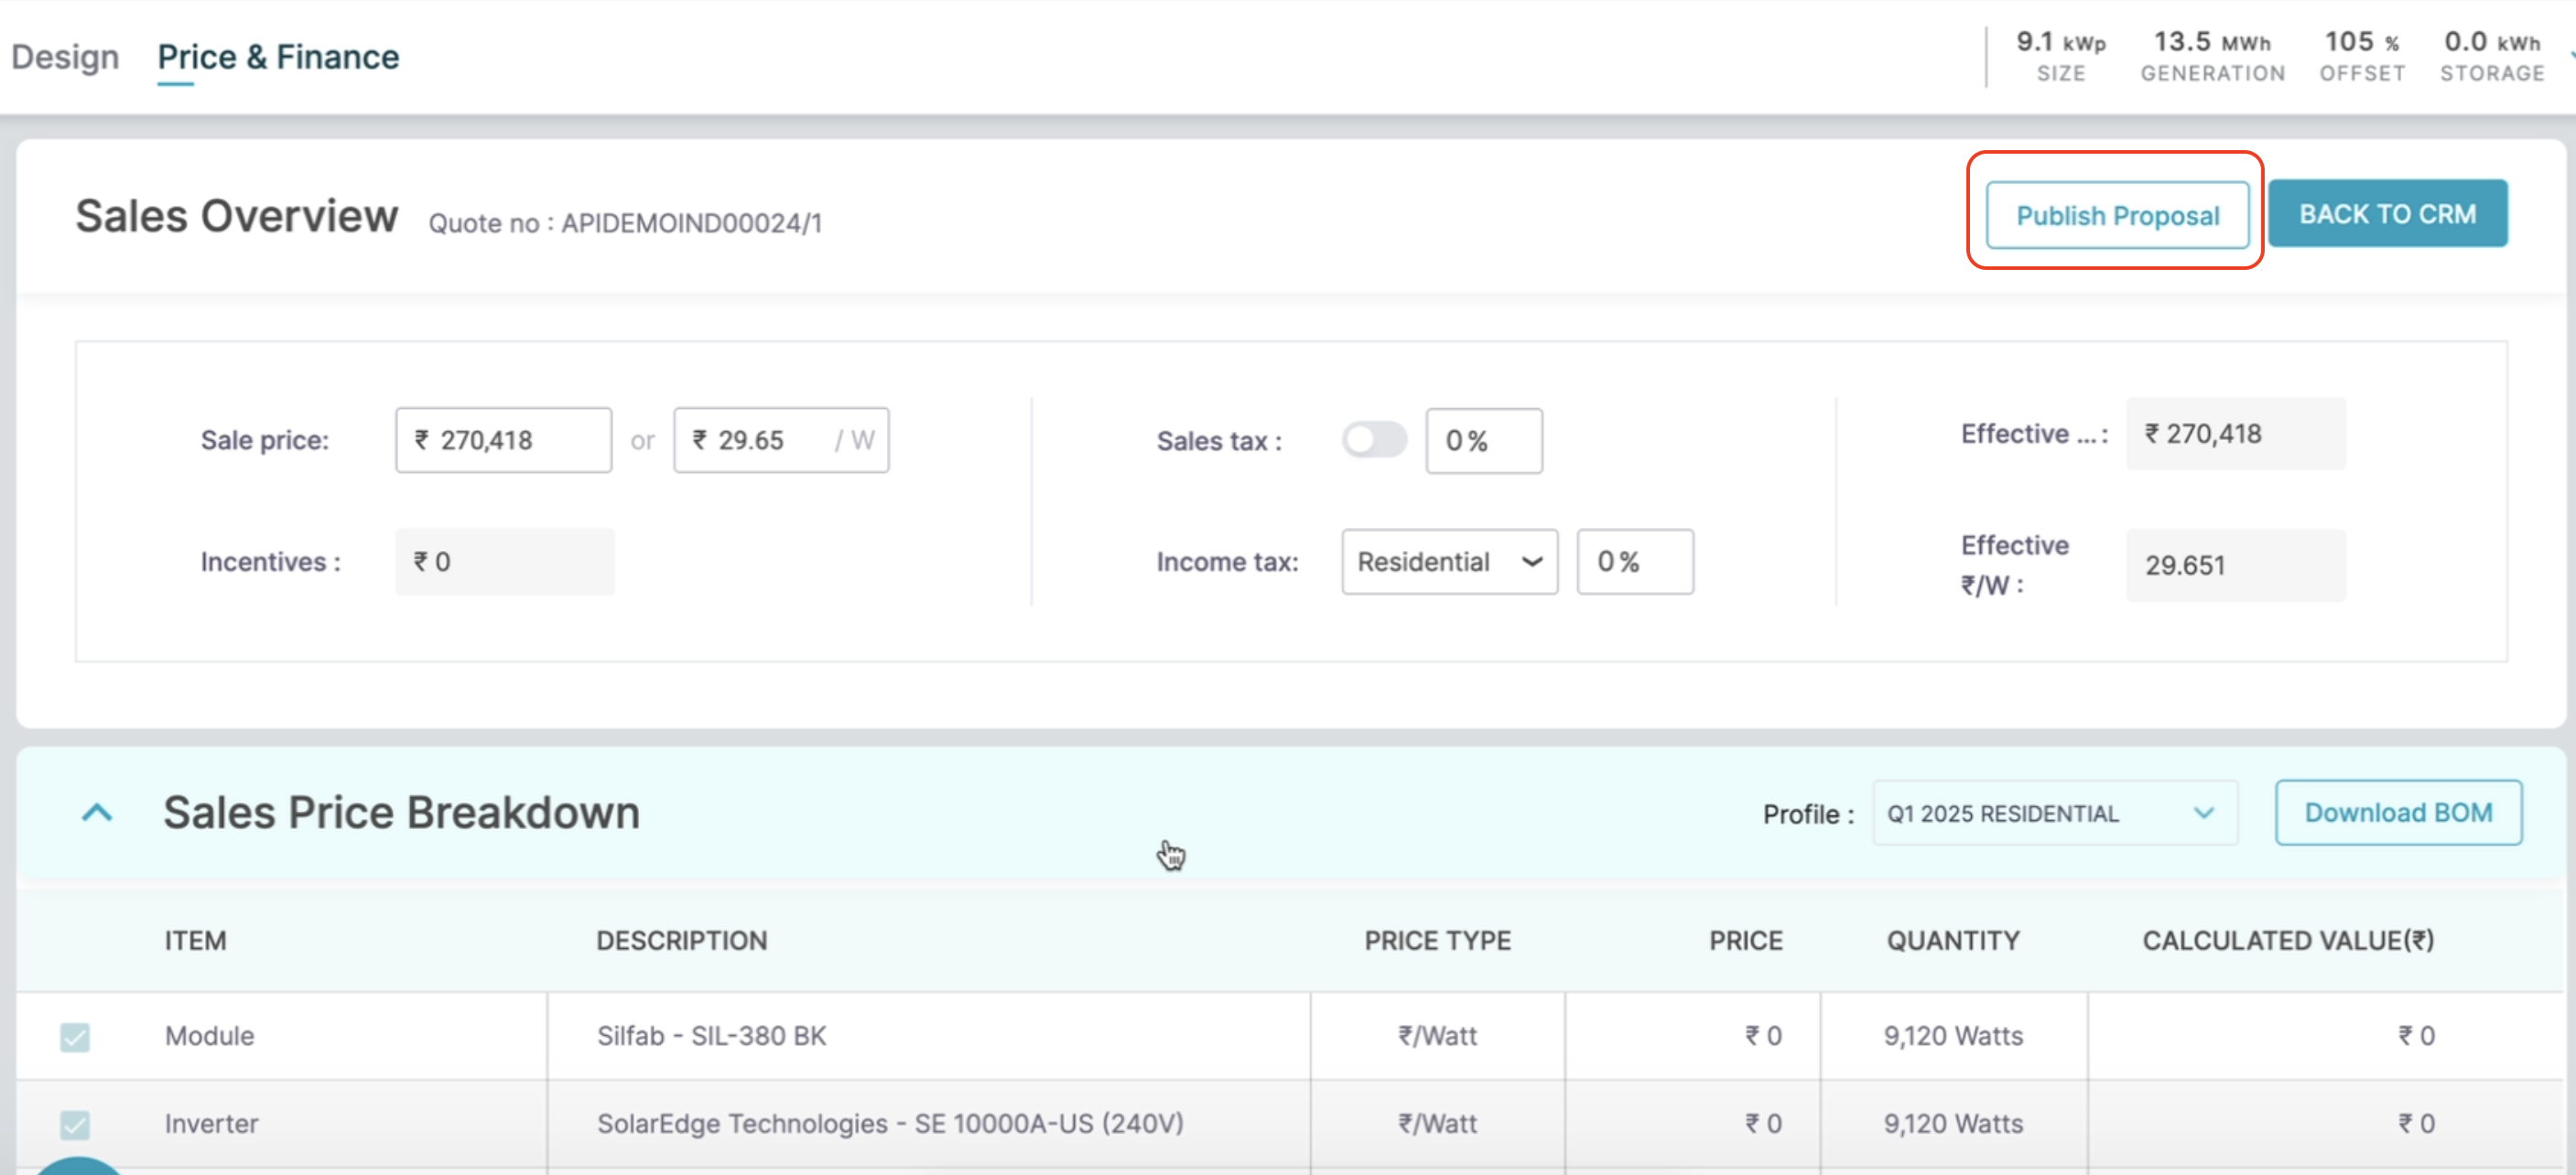Toggle the Sales tax switch

1373,440
